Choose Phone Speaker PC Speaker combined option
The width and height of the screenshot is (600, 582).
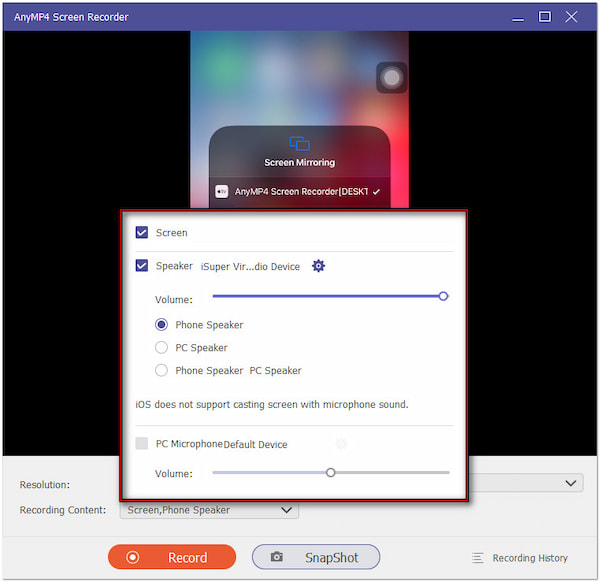click(161, 370)
